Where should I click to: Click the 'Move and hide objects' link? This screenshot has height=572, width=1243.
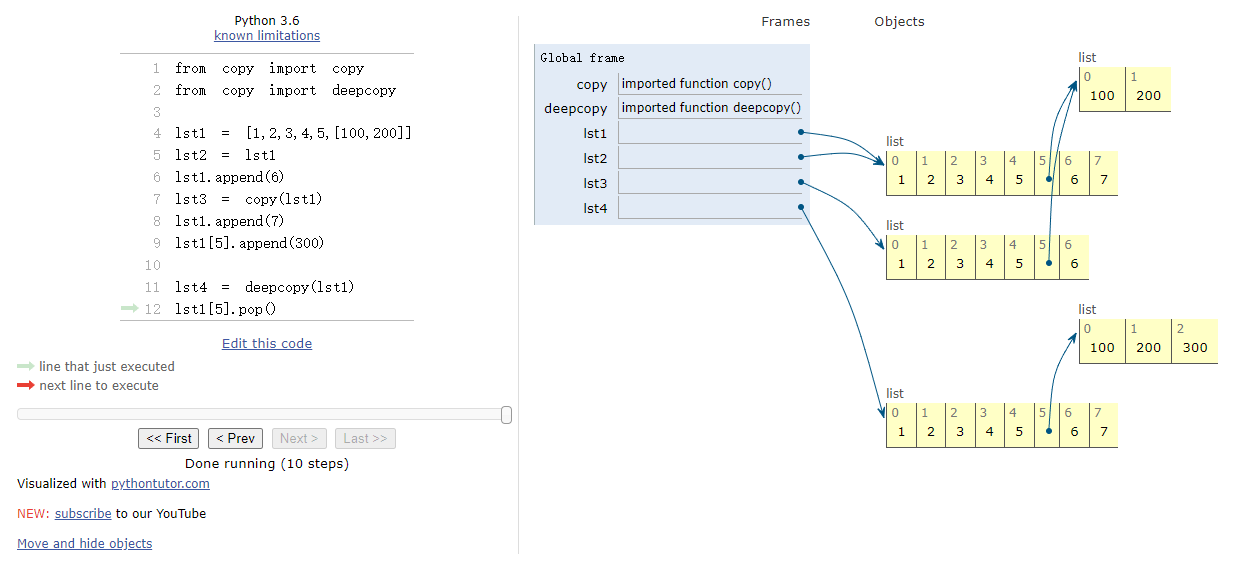click(x=85, y=543)
